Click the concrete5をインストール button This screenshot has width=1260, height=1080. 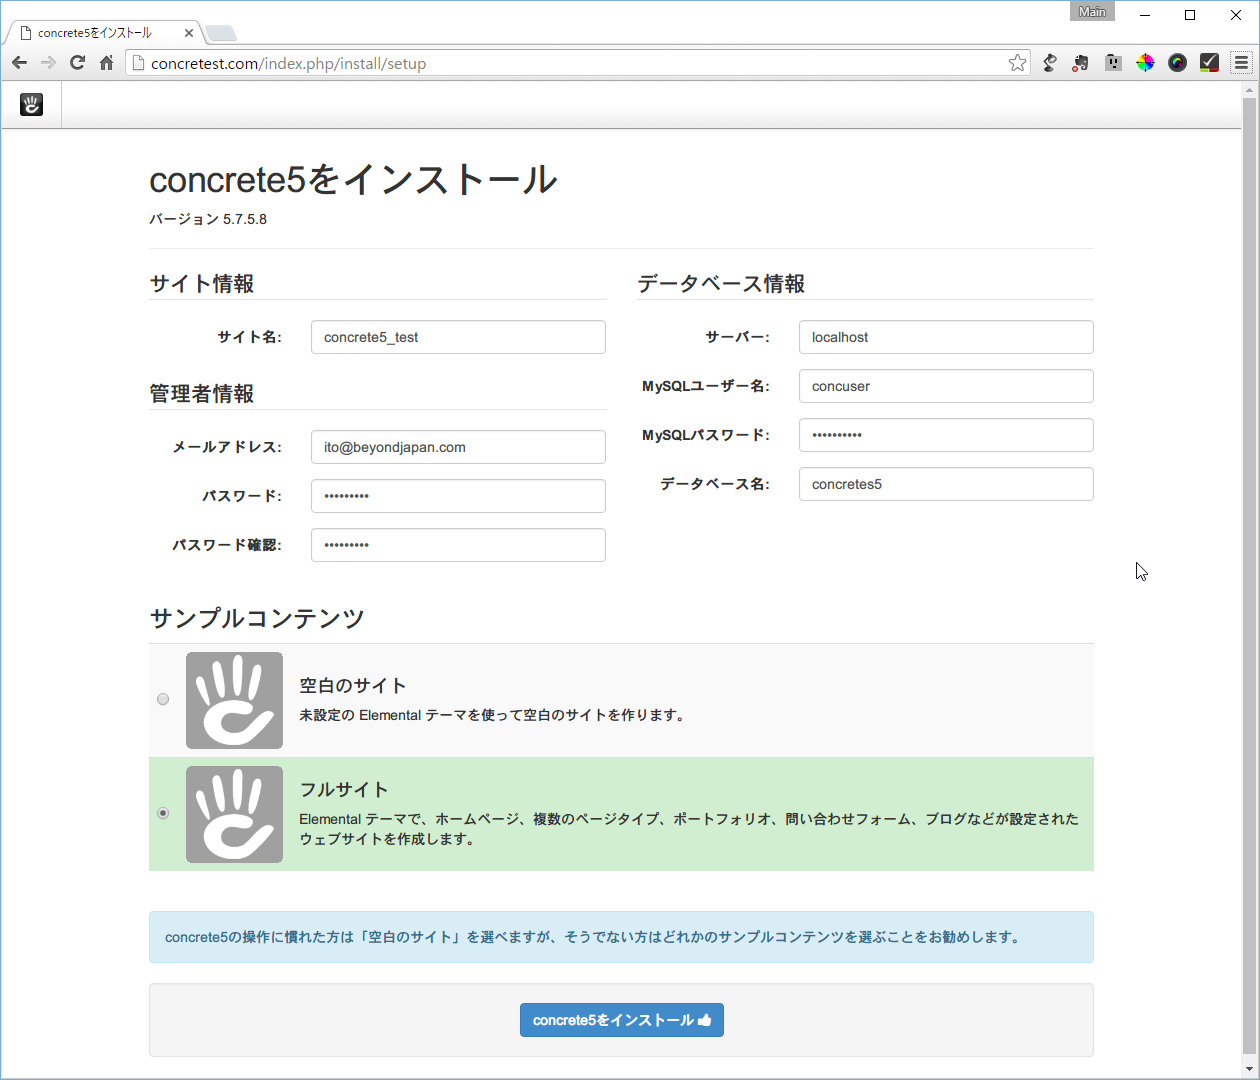[x=622, y=1020]
